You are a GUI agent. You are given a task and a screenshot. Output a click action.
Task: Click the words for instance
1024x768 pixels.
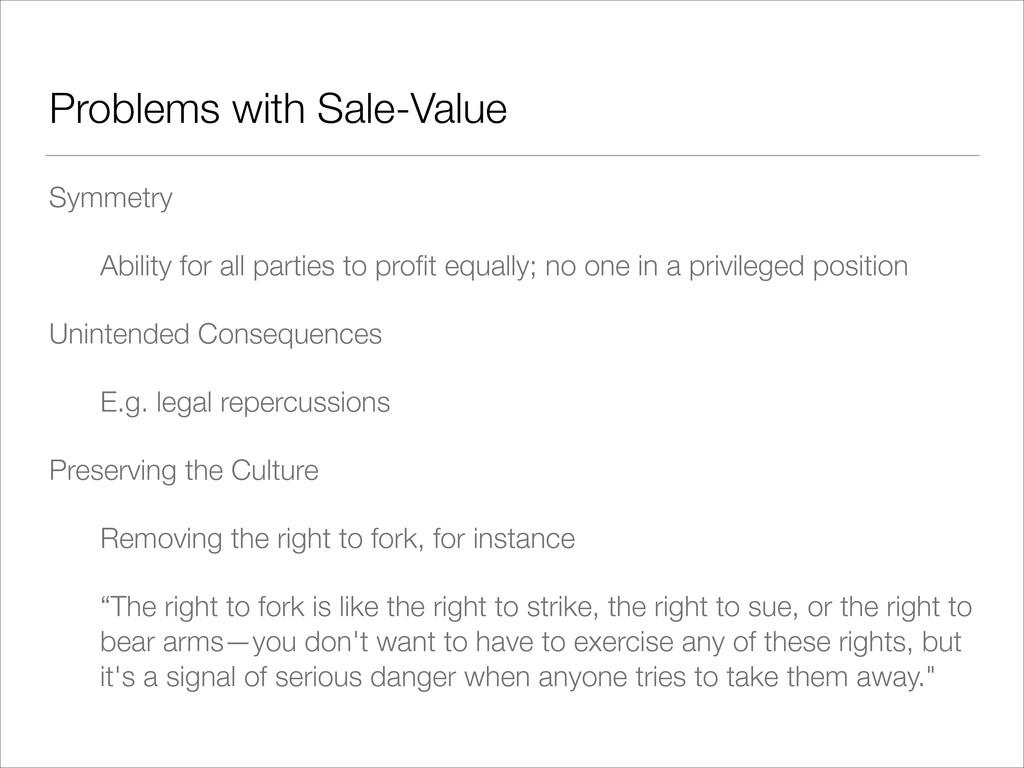504,539
